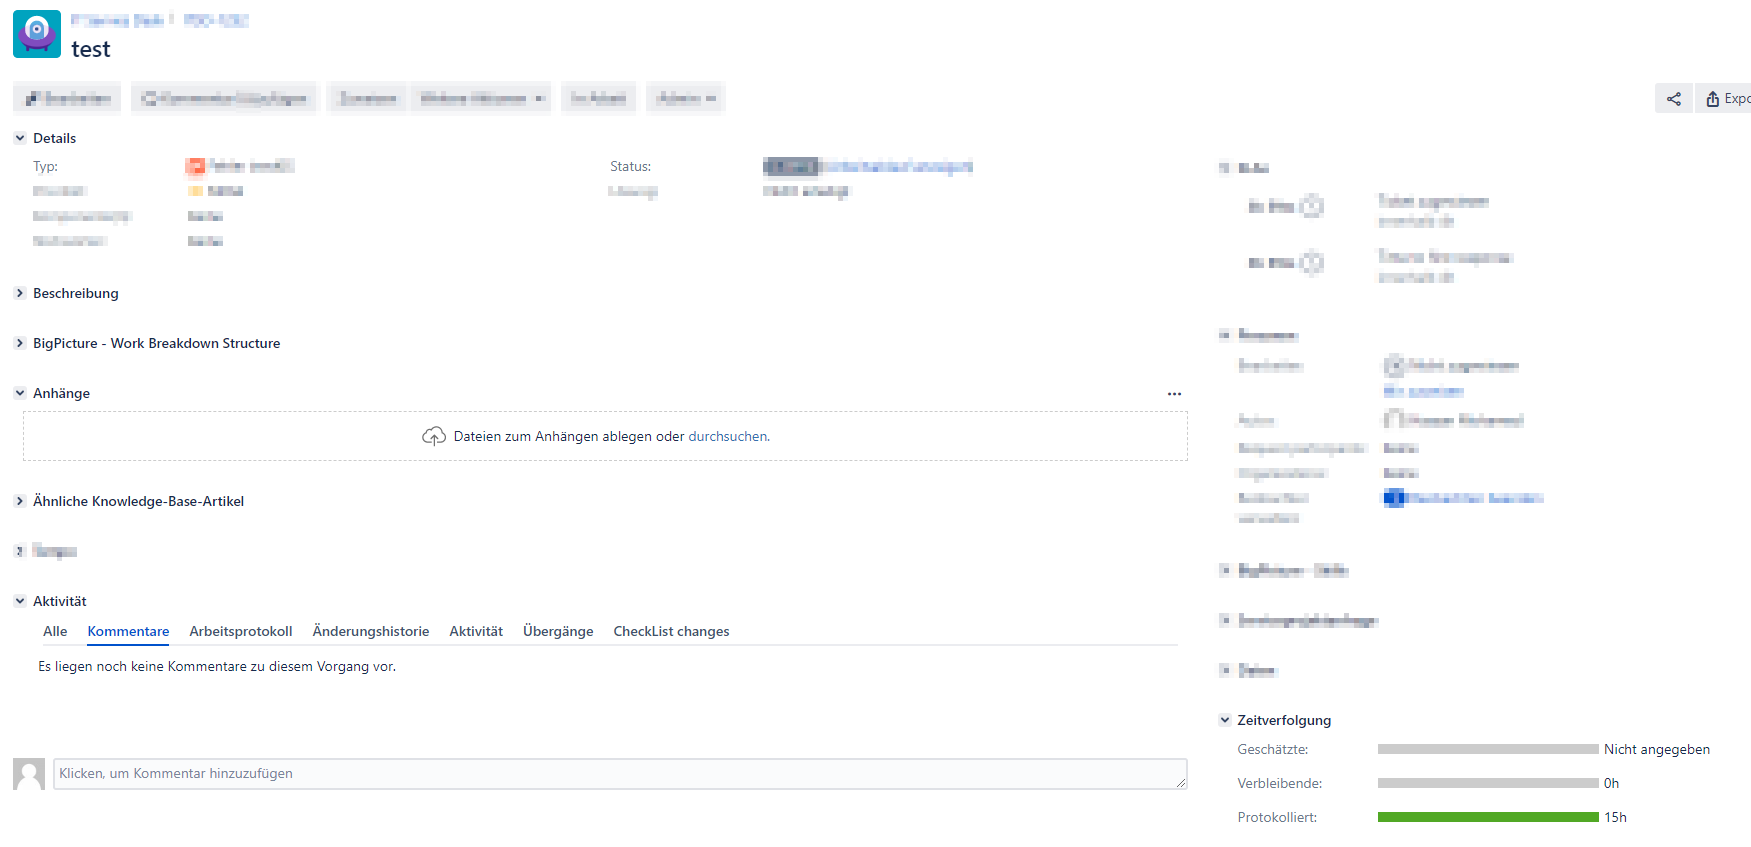
Task: Click the Verbleibende progress bar
Action: [x=1488, y=783]
